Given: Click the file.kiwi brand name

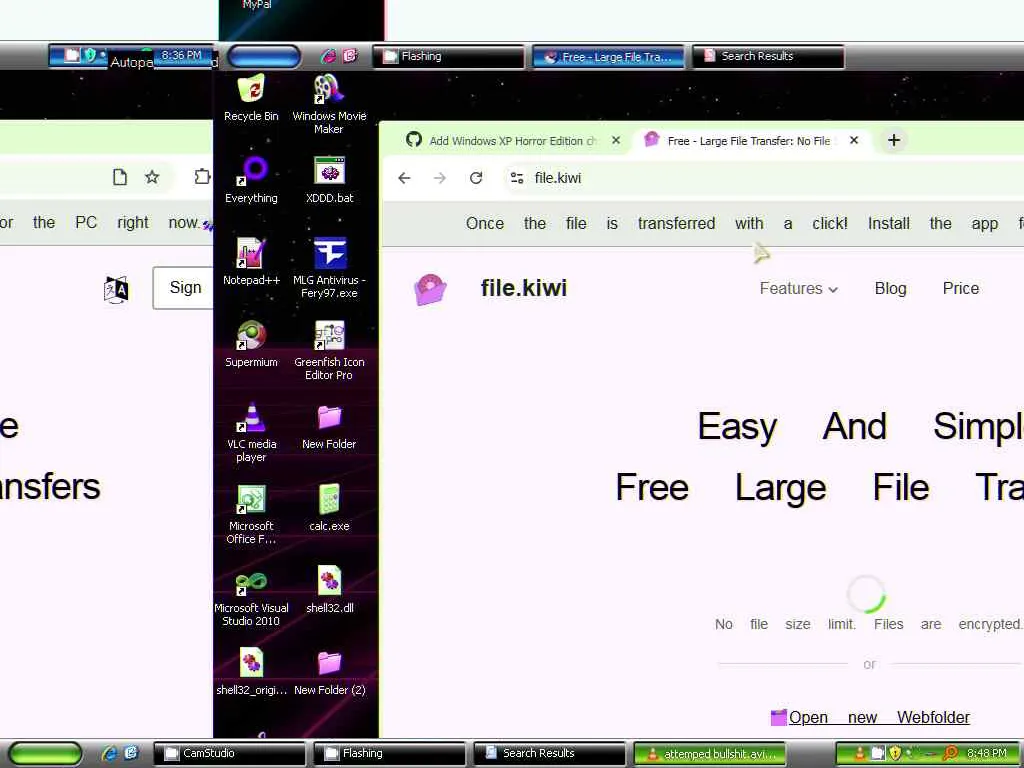Looking at the screenshot, I should (524, 288).
